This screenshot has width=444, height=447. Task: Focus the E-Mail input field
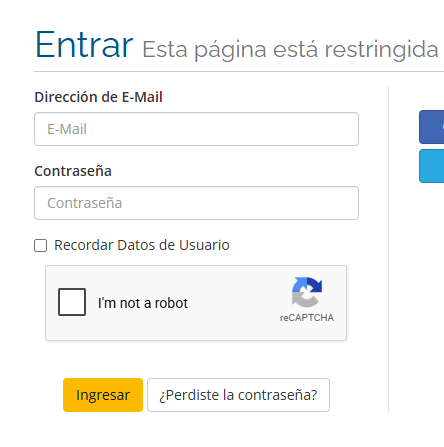point(196,129)
